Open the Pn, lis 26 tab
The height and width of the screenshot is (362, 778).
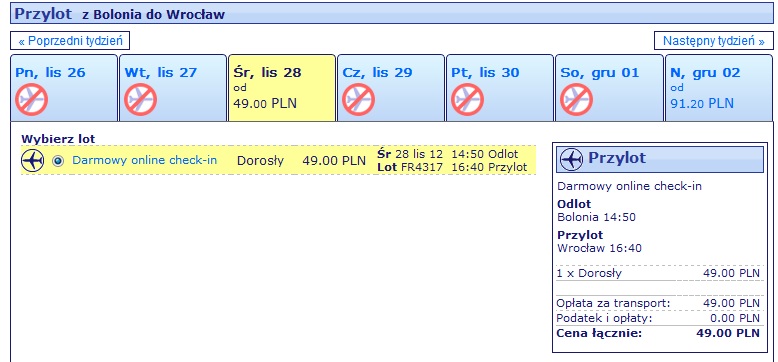tap(64, 88)
